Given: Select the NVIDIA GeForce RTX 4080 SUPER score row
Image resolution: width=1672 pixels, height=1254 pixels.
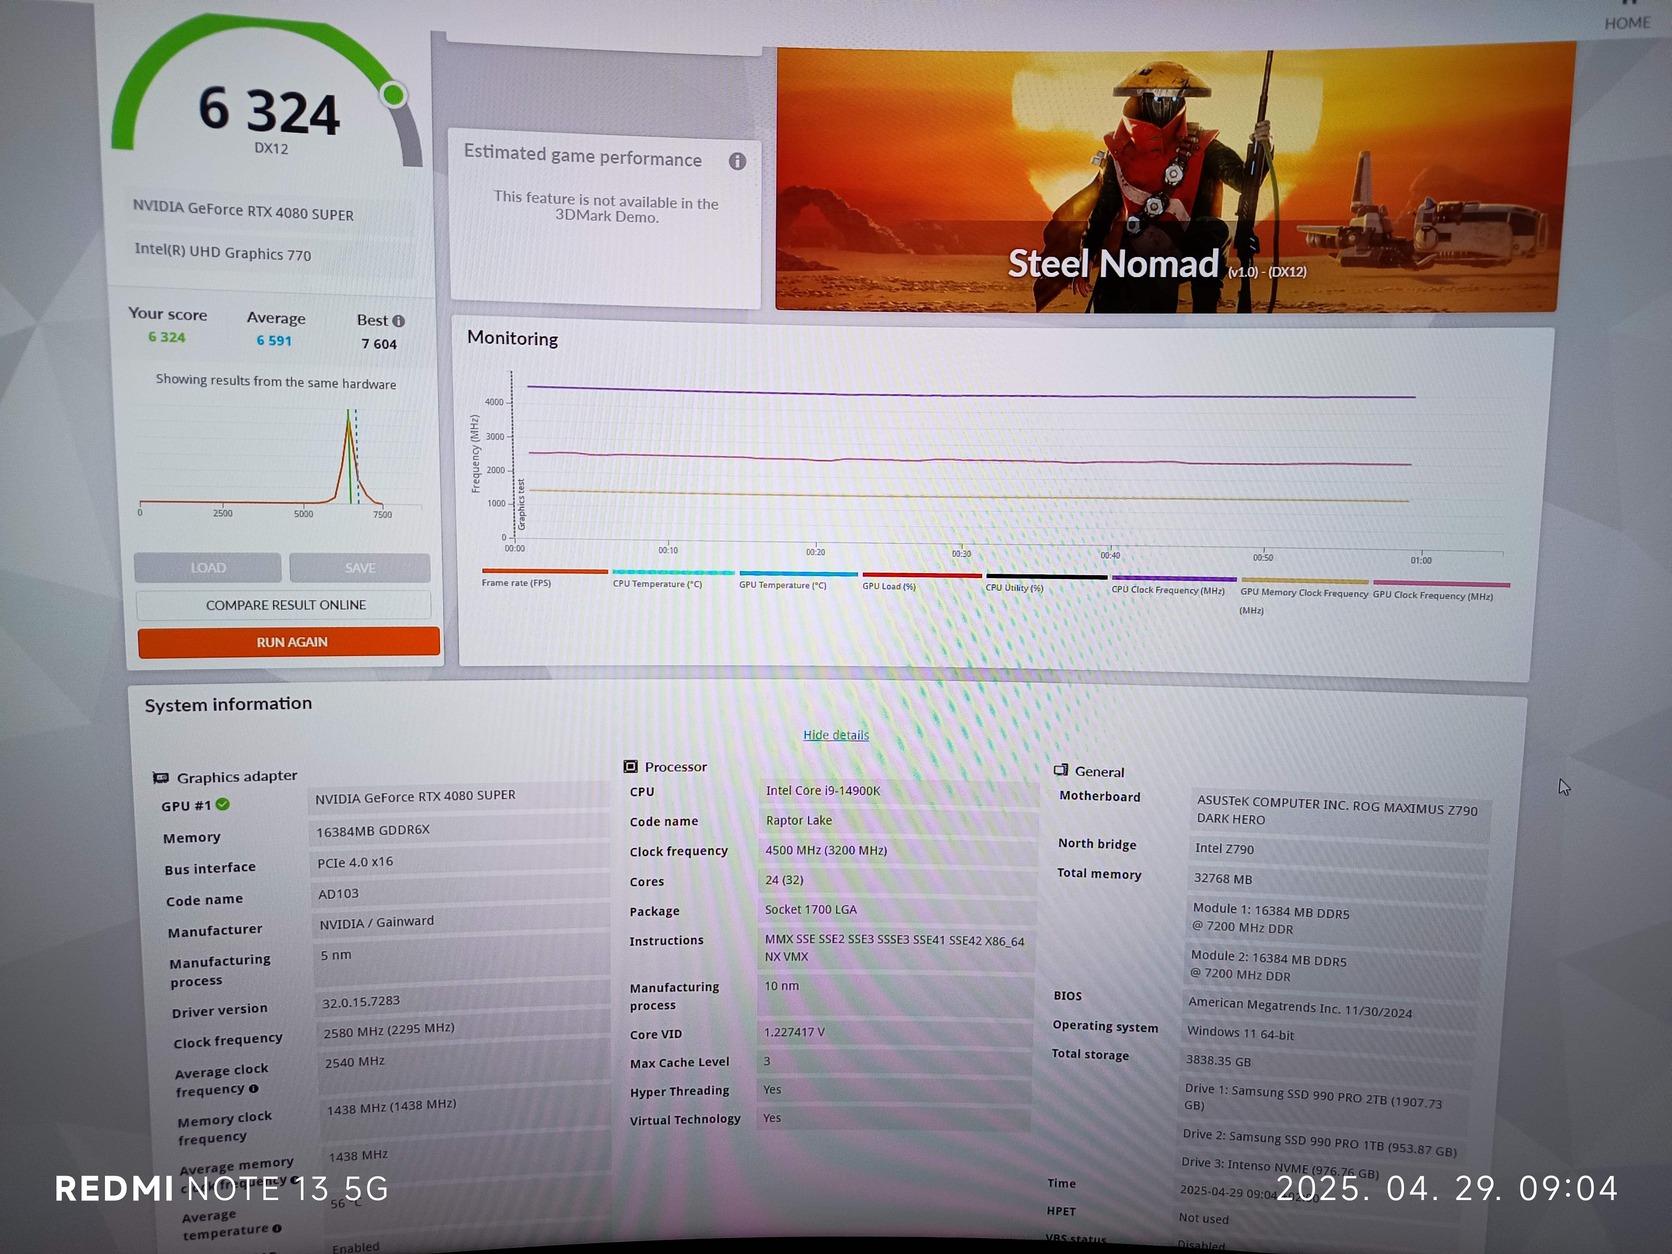Looking at the screenshot, I should [x=270, y=210].
